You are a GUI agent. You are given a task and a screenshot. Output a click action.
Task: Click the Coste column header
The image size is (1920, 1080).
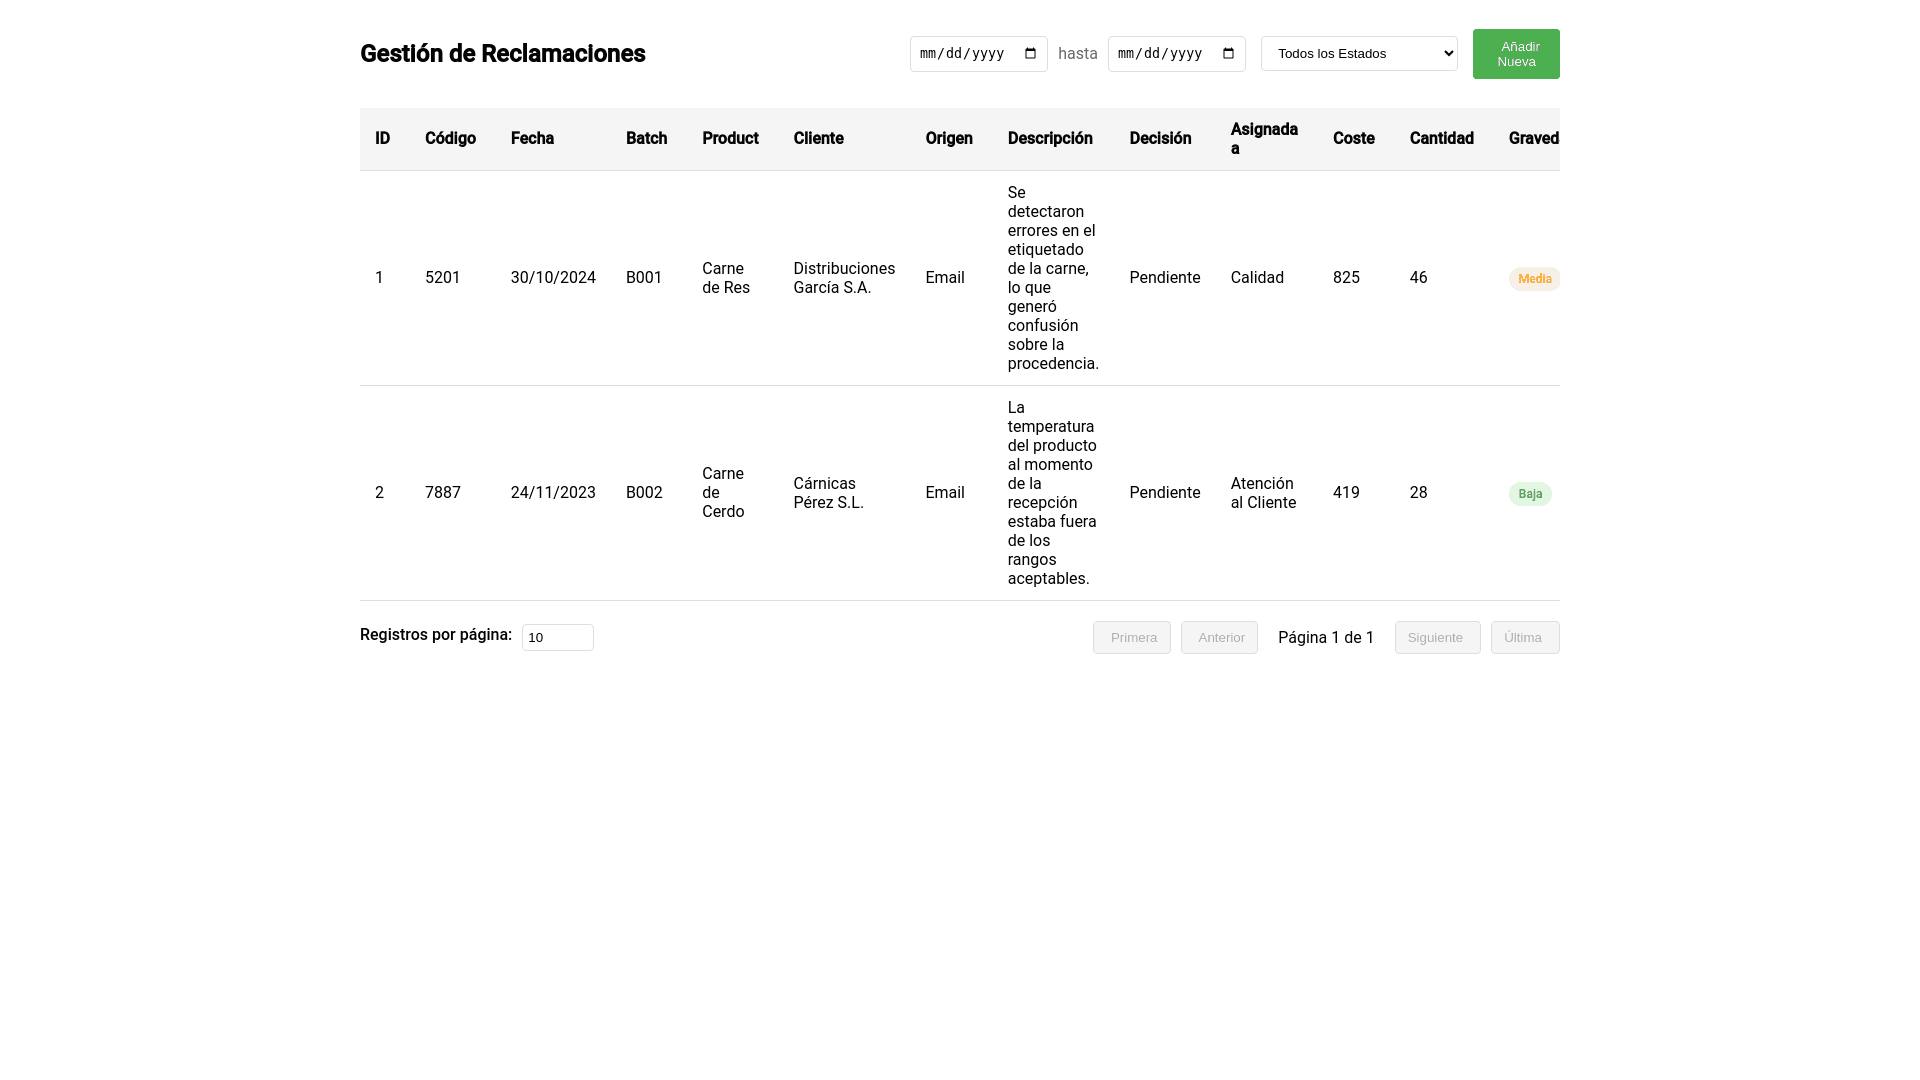point(1353,139)
